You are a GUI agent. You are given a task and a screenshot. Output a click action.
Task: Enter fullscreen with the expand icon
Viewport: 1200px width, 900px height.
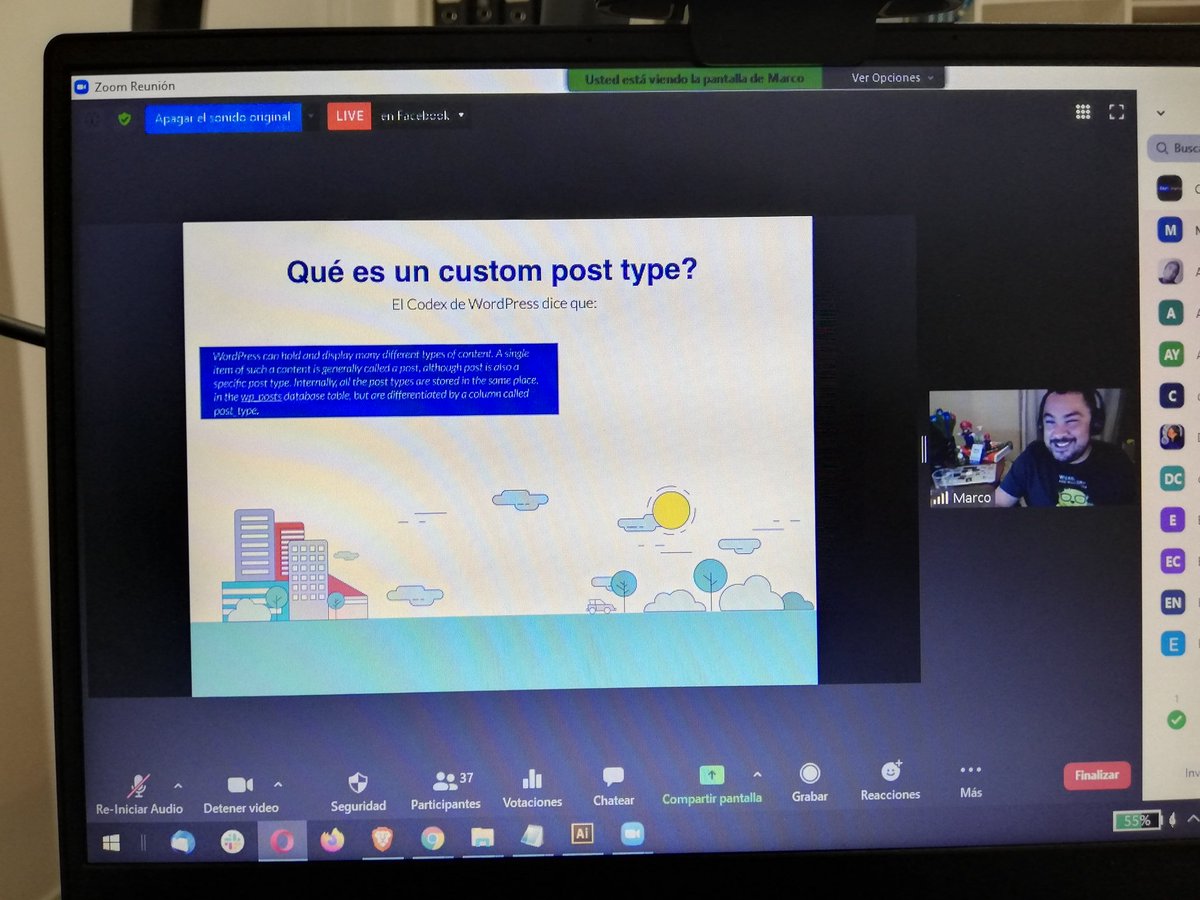[1117, 112]
